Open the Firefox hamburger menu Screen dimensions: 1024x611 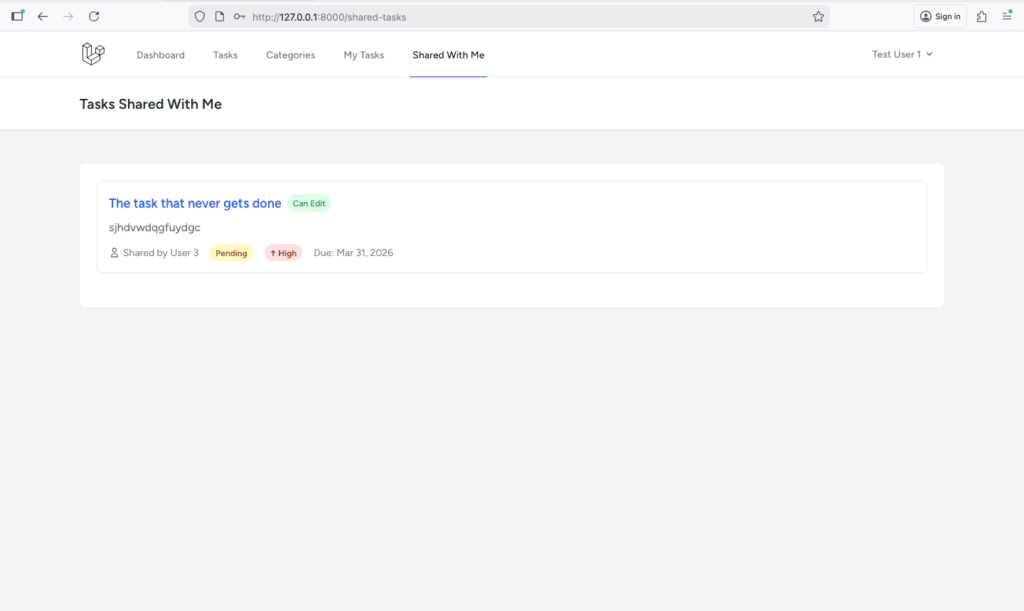pos(1006,17)
